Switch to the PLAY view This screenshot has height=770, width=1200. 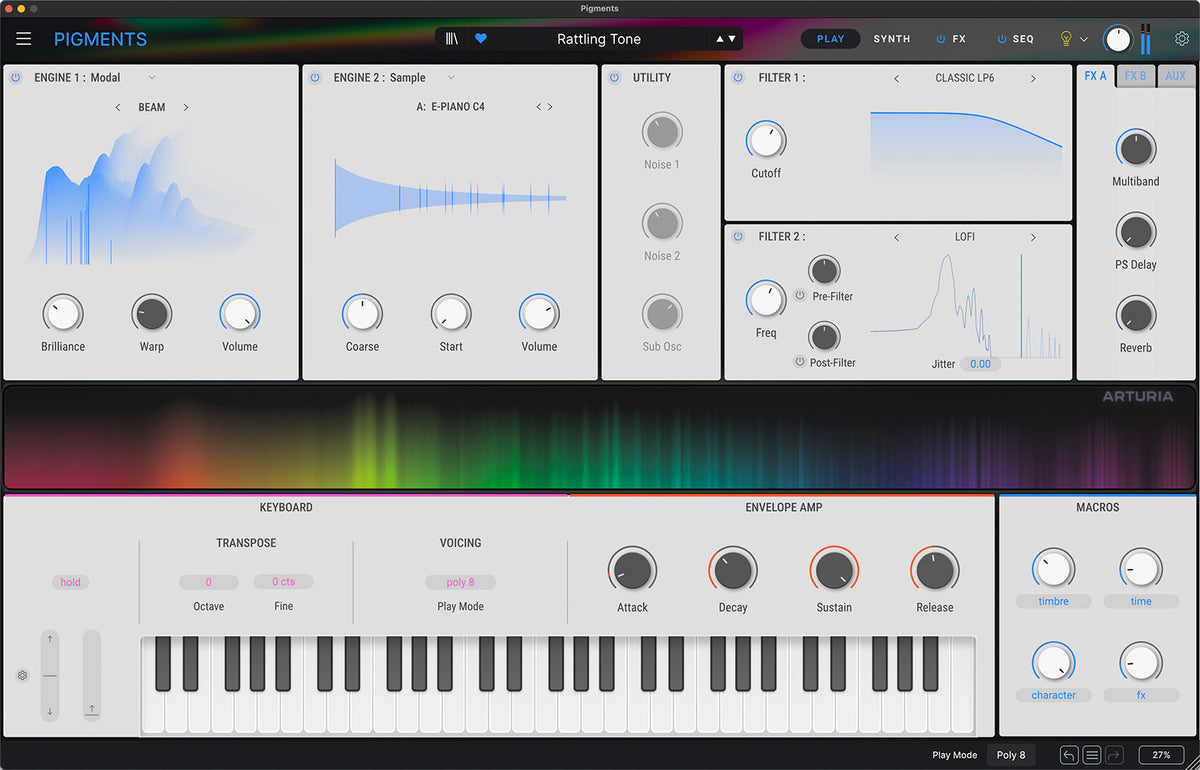[x=831, y=39]
